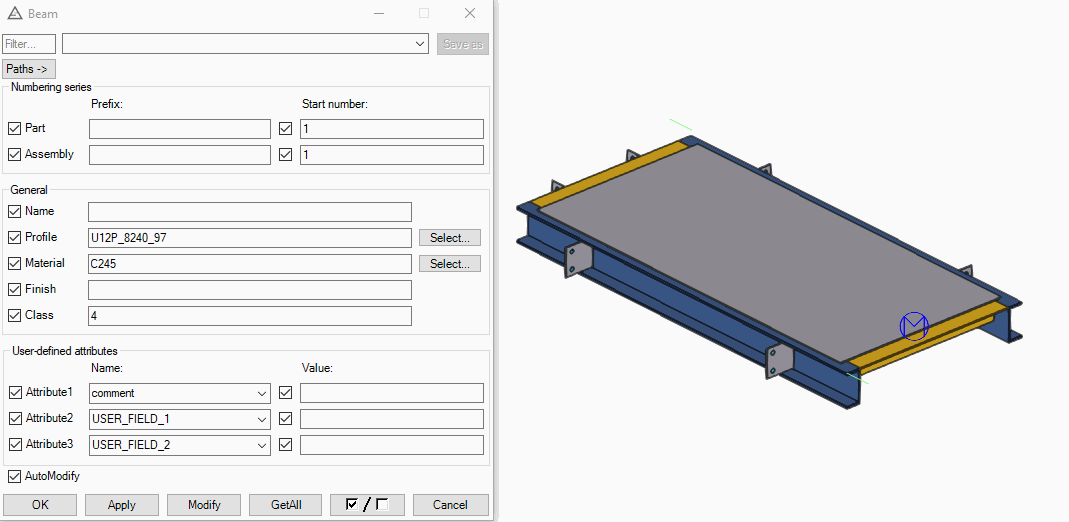The image size is (1069, 522).
Task: Close the Beam dialog window
Action: [470, 14]
